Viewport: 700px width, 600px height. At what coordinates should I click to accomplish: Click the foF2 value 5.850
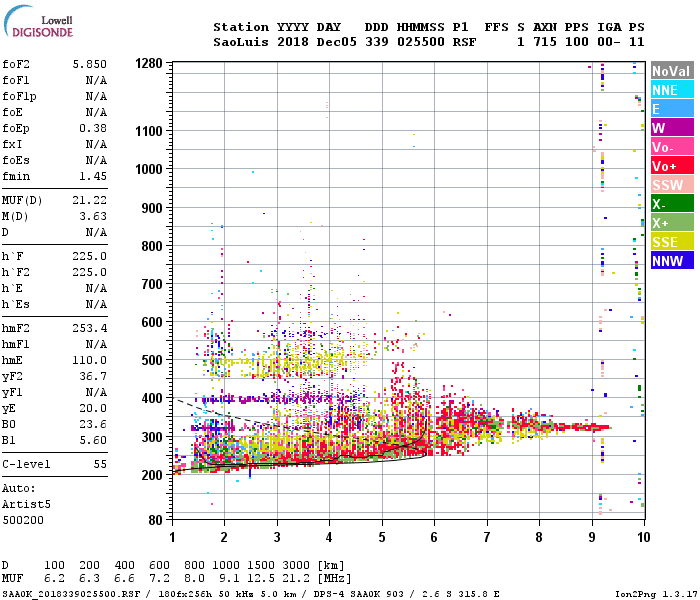pyautogui.click(x=90, y=64)
